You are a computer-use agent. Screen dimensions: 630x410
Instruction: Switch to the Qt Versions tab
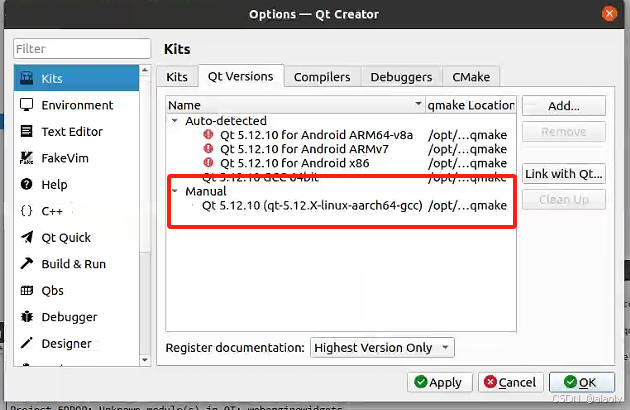pos(241,76)
